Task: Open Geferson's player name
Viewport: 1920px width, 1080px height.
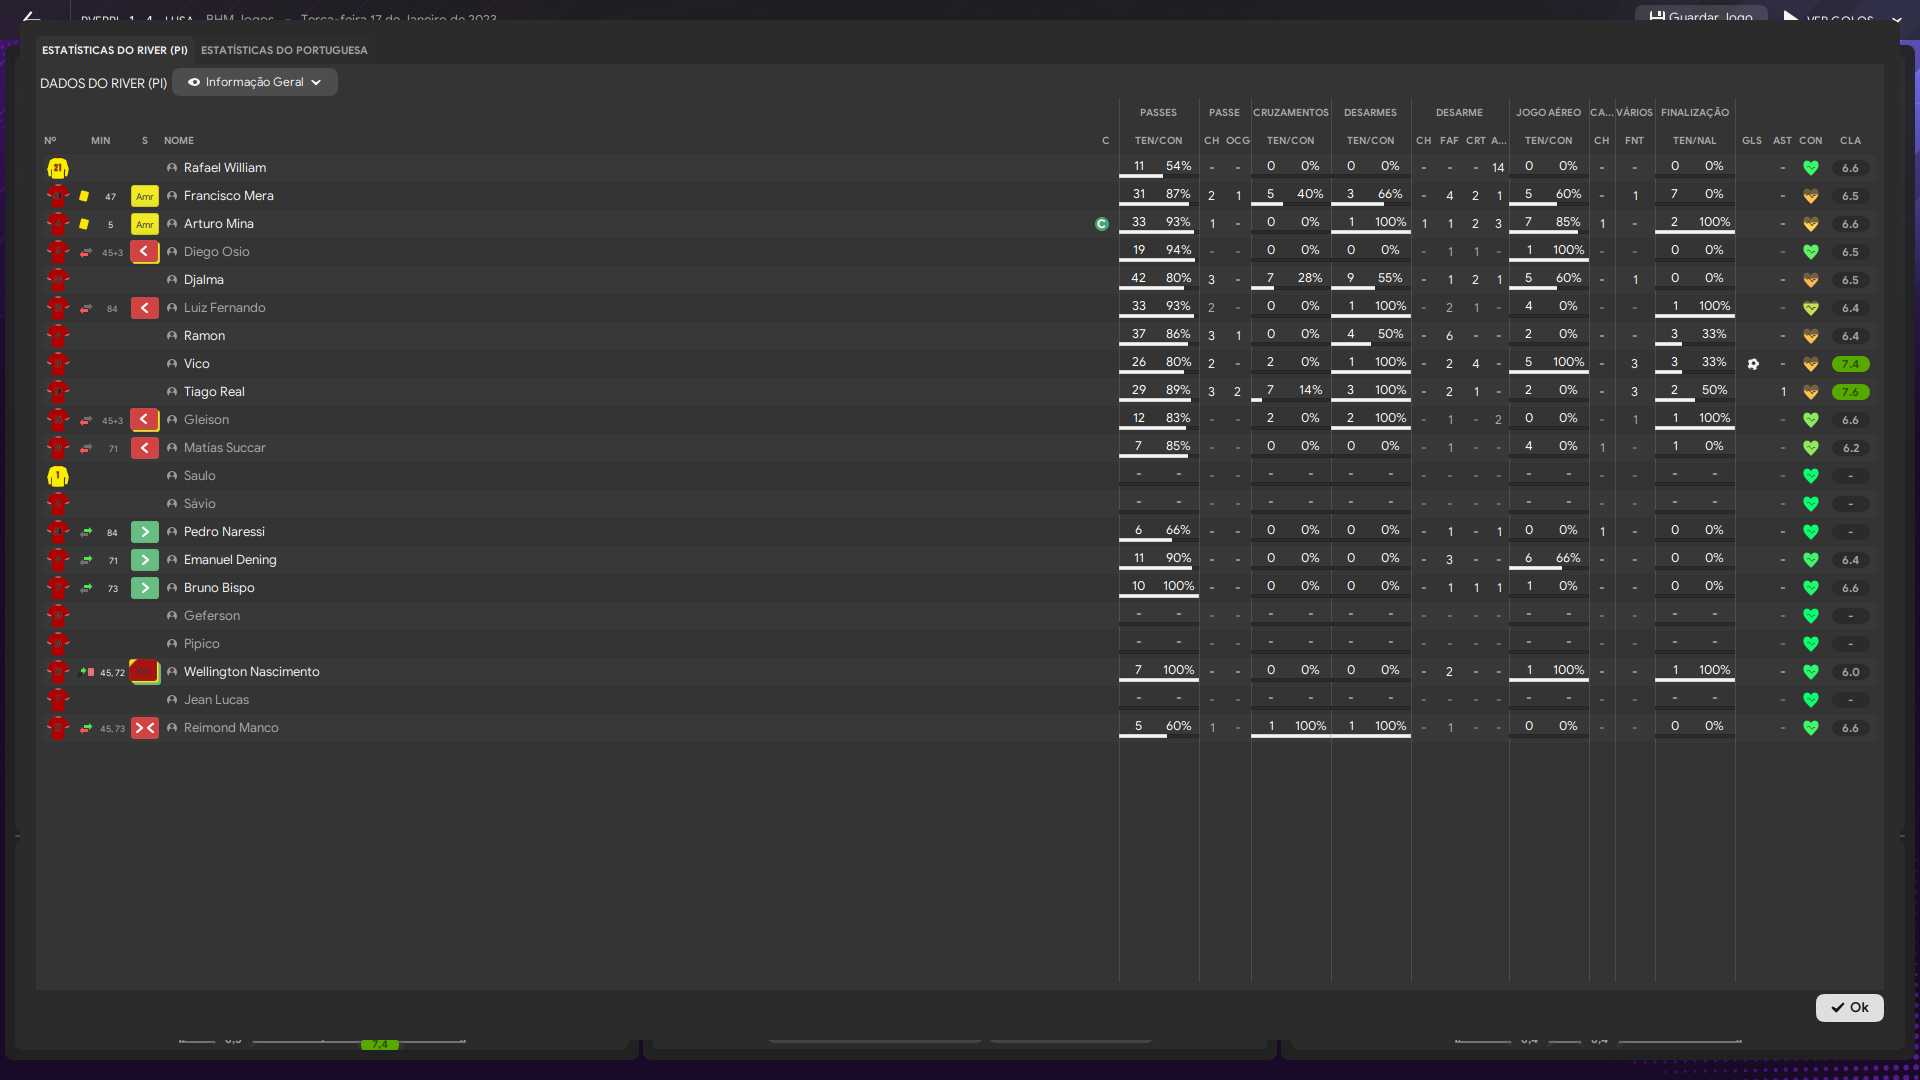Action: tap(212, 616)
